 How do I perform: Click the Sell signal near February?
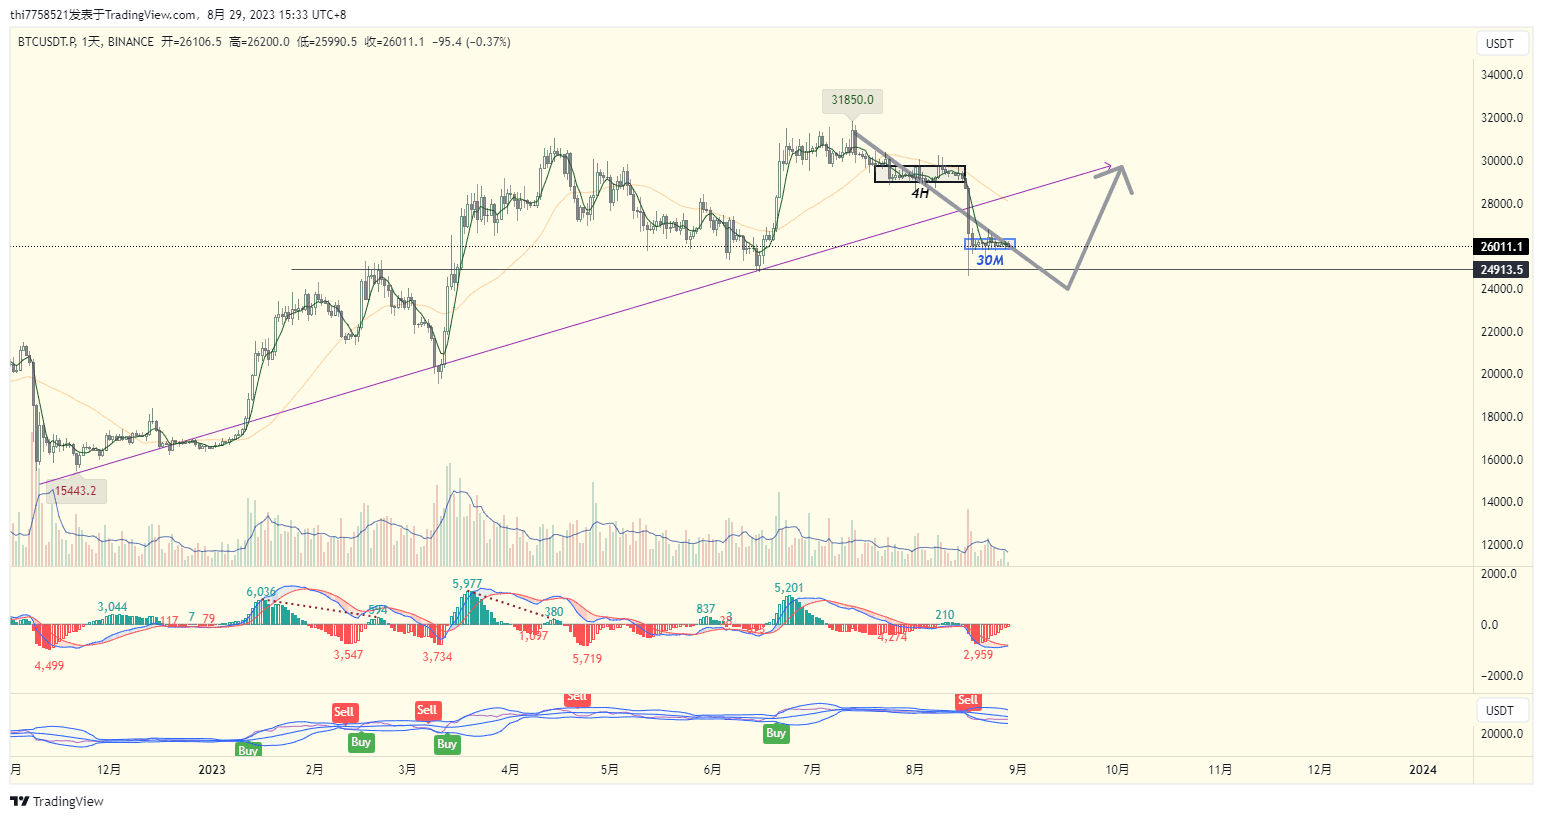coord(344,712)
